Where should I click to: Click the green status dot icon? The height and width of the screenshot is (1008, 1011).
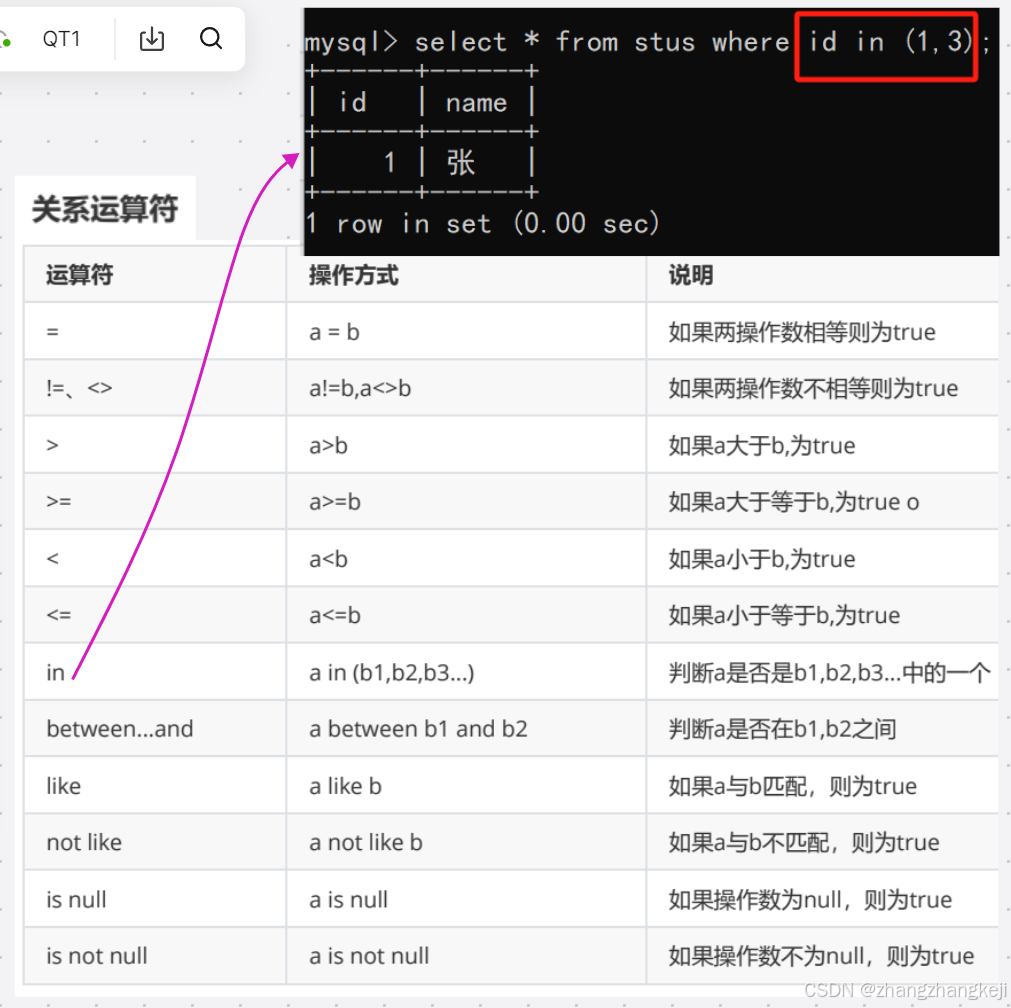point(6,41)
